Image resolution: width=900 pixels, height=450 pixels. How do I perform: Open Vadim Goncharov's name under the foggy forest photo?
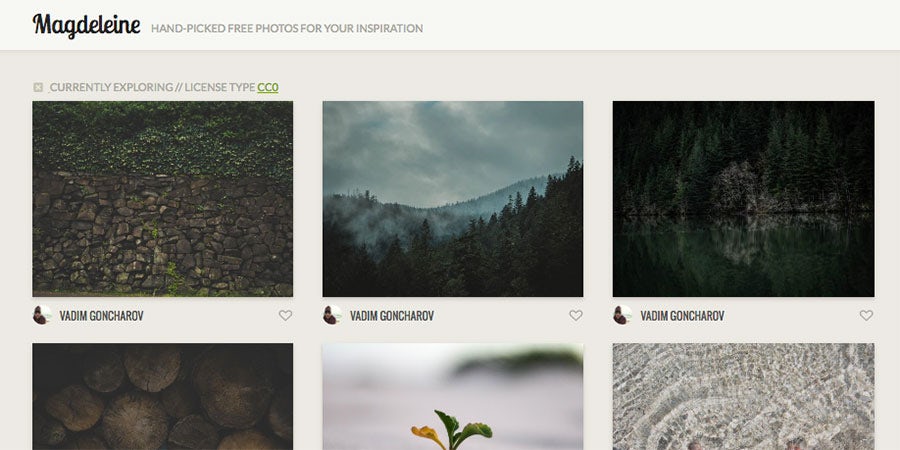pyautogui.click(x=392, y=316)
